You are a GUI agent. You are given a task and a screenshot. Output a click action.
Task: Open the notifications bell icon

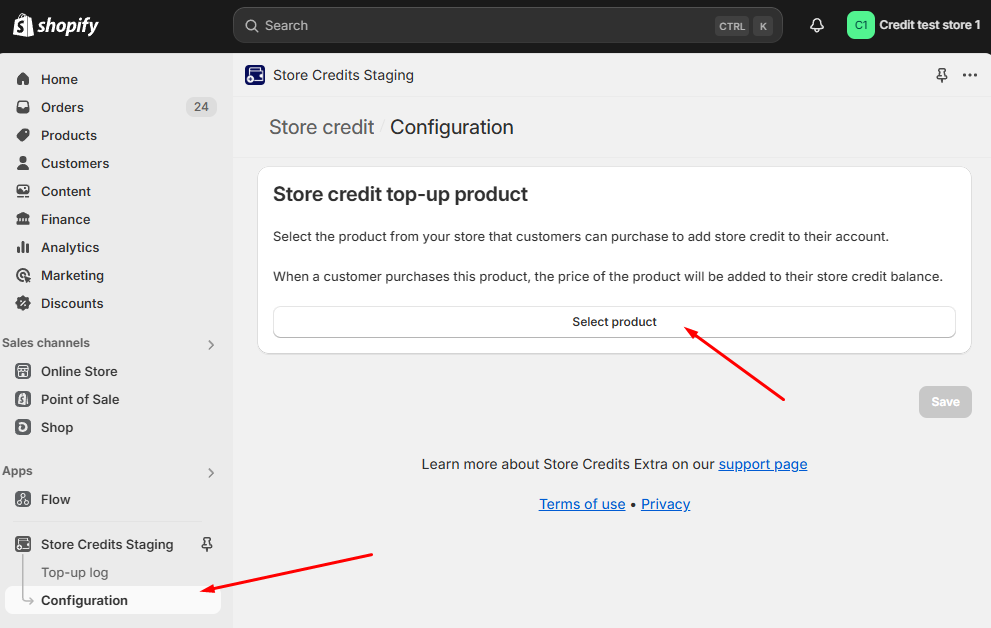tap(817, 25)
